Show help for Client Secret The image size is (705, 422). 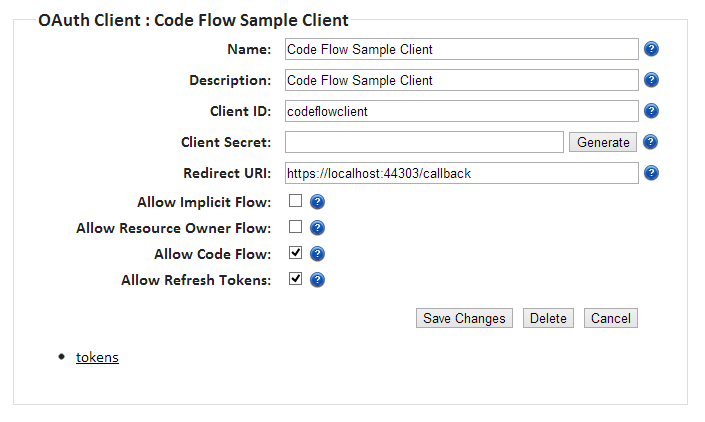[x=651, y=142]
